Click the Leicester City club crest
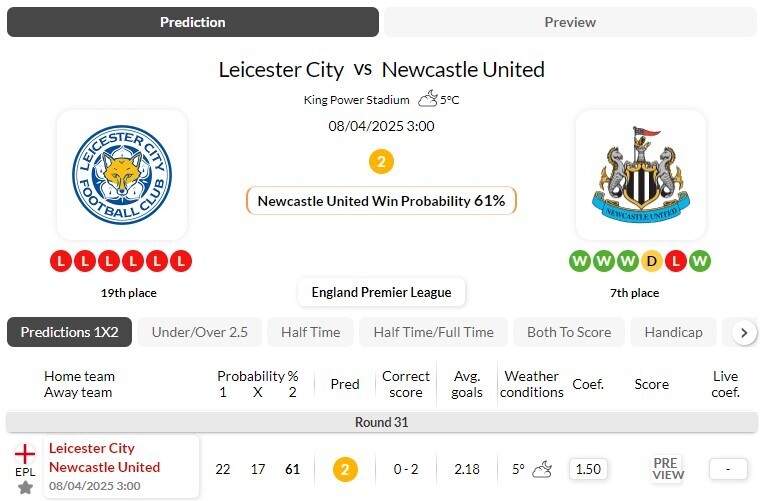This screenshot has width=765, height=501. [122, 175]
